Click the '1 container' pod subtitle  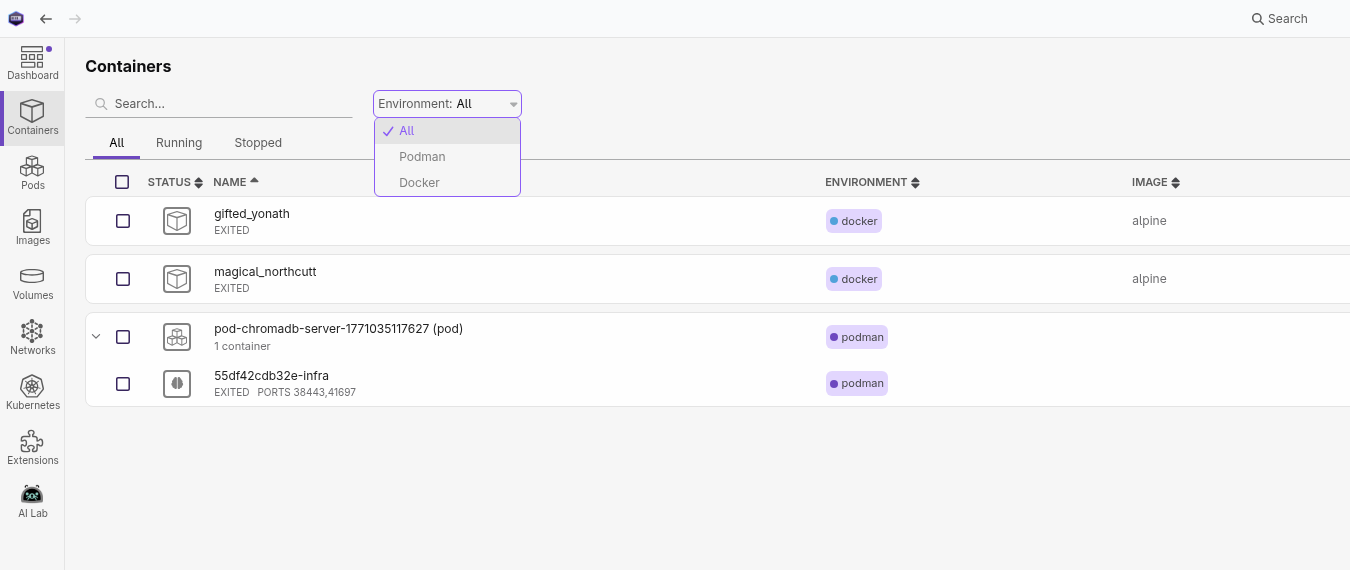click(242, 347)
